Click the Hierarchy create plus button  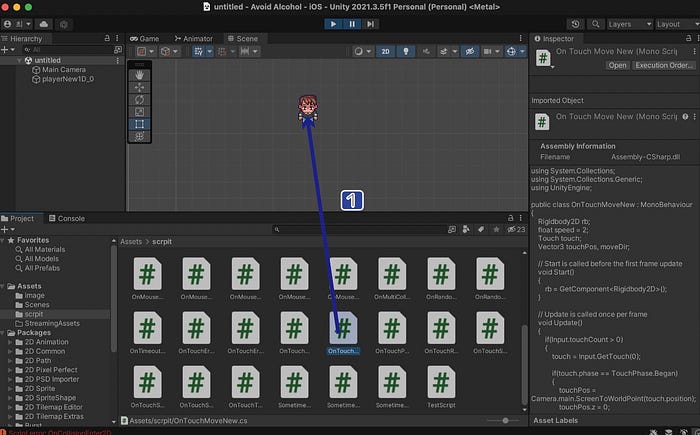[x=8, y=50]
